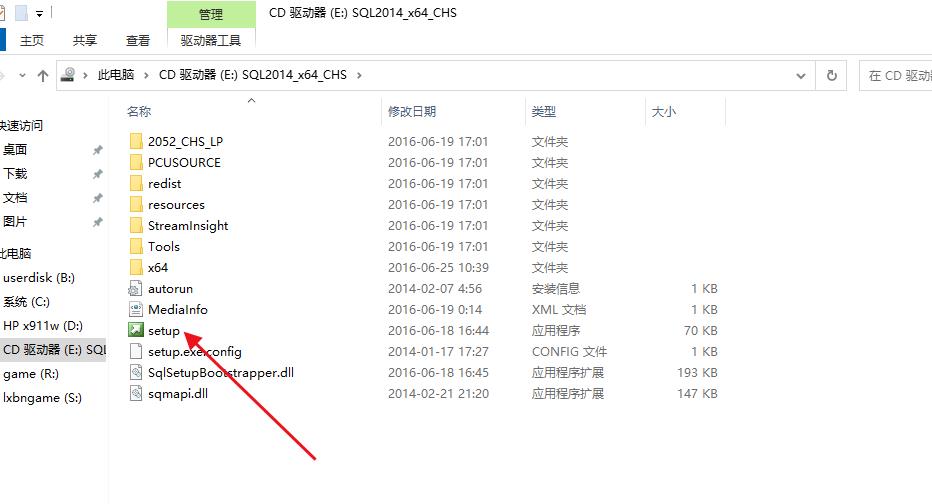Expand chevron after SQL2014_x64_CHS in path
Image resolution: width=932 pixels, height=504 pixels.
click(x=359, y=75)
